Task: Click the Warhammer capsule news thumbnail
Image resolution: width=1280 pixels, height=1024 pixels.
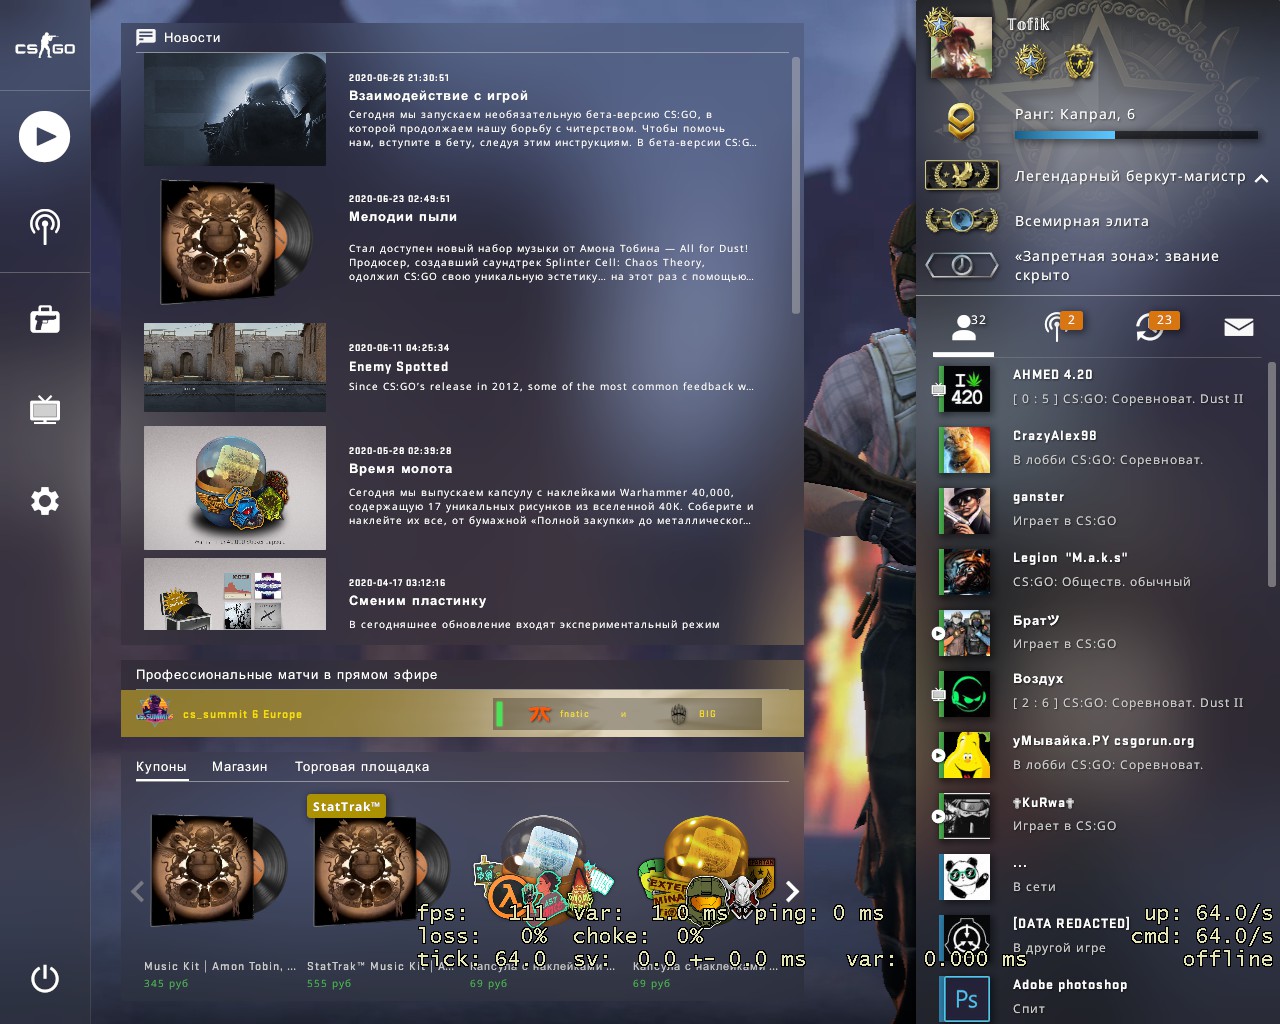Action: (235, 488)
